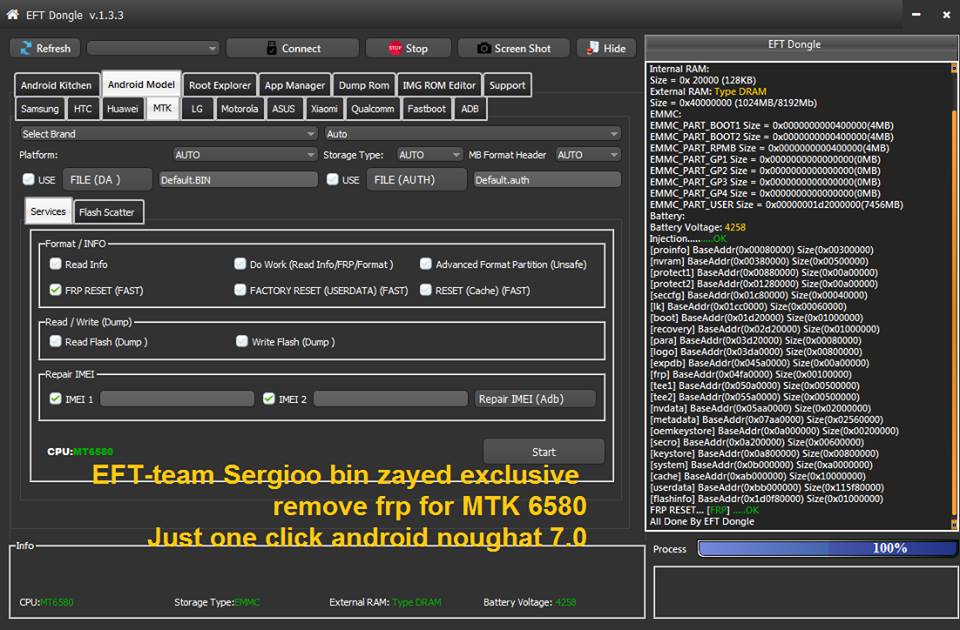Enable USE checkbox for FILE (AUTH)
This screenshot has width=960, height=630.
pyautogui.click(x=332, y=179)
